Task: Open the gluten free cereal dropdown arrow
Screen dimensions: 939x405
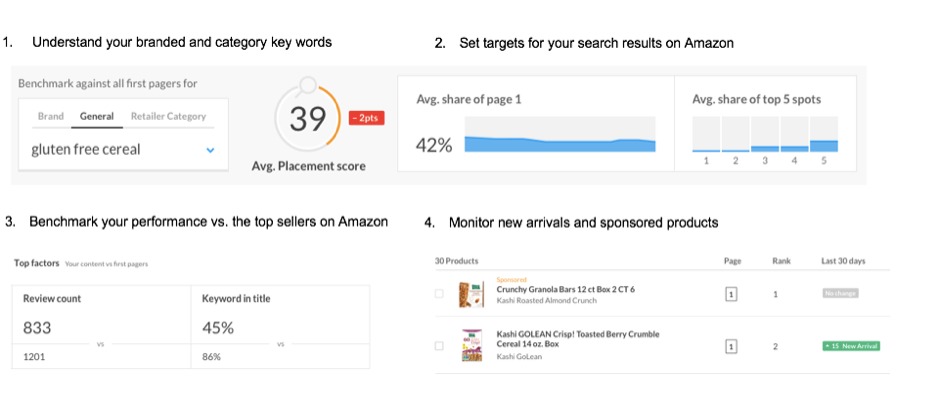Action: point(210,150)
